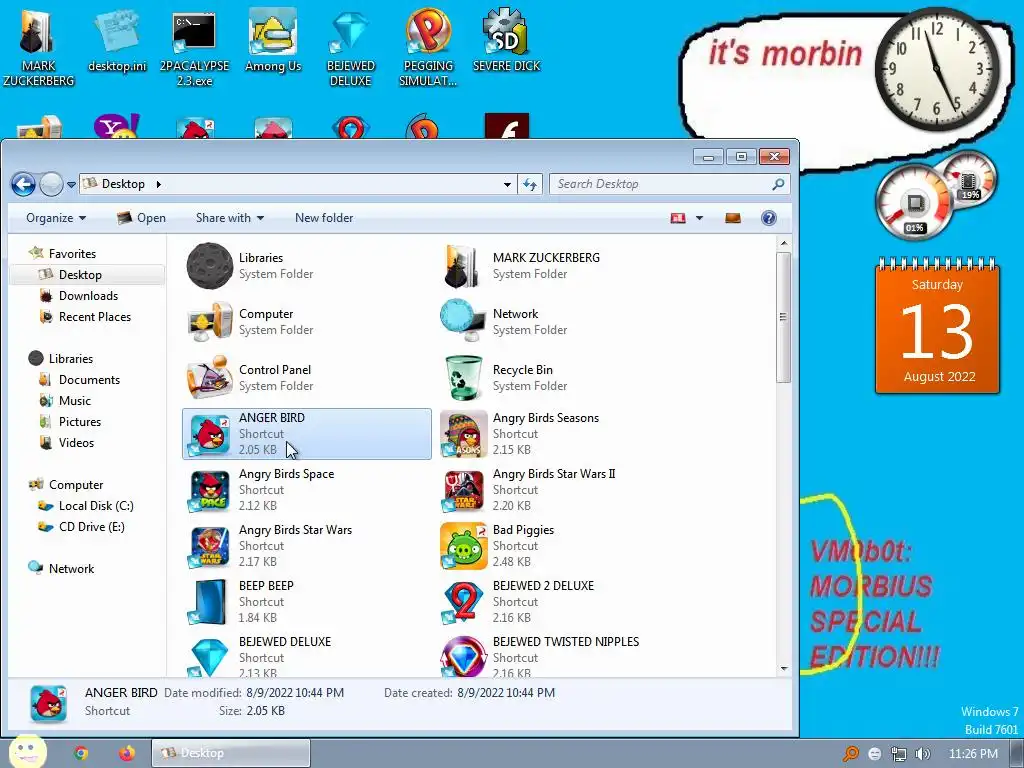Select the Angry Birds Seasons shortcut icon

(463, 434)
